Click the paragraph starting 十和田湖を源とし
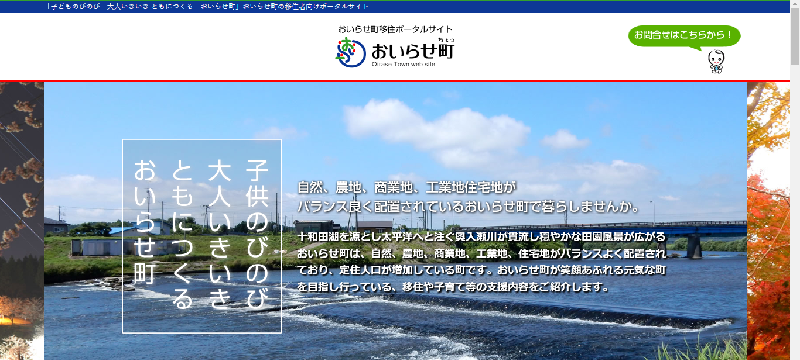The image size is (800, 360). pos(482,262)
